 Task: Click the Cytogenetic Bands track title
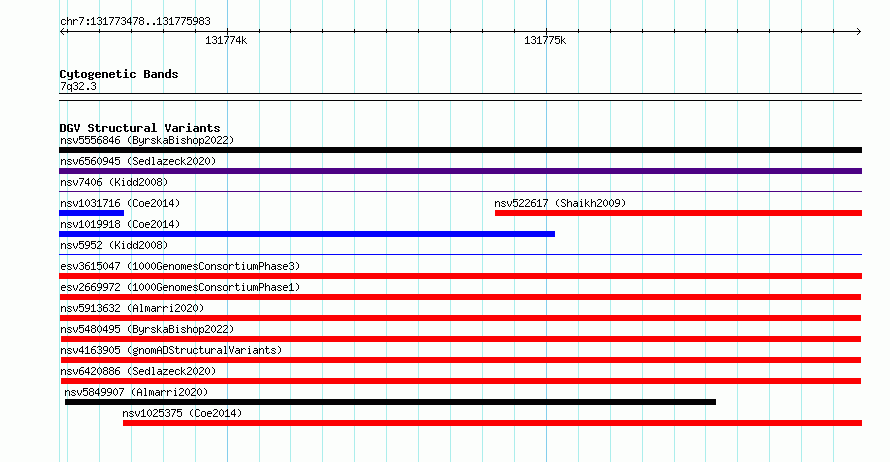119,74
